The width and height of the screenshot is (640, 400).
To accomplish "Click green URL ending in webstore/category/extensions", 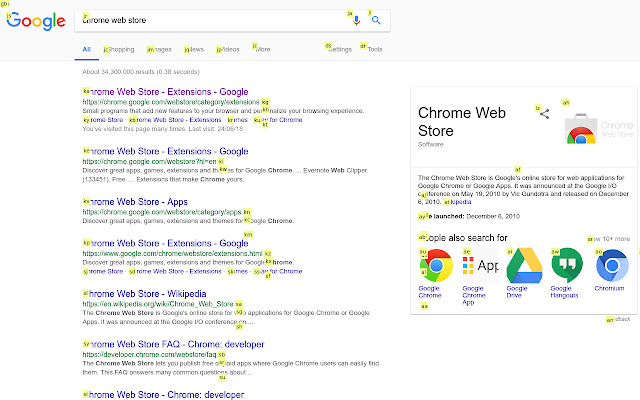I will pos(171,102).
